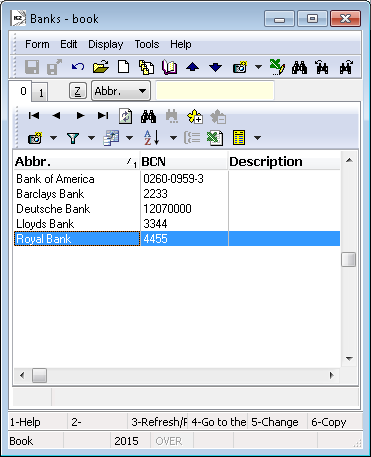
Task: Open dropdown arrow beside yellow columns icon
Action: (257, 138)
